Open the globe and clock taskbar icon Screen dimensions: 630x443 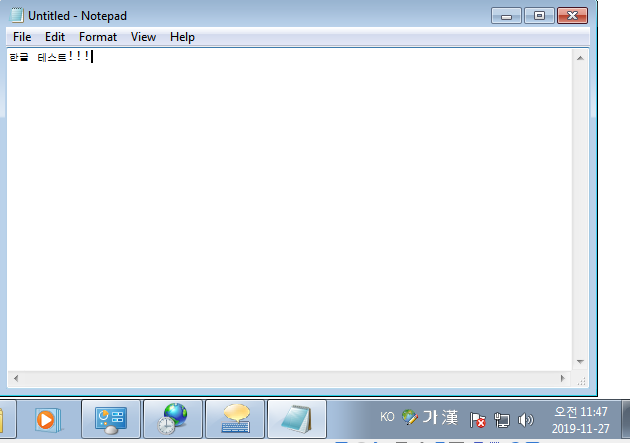173,418
